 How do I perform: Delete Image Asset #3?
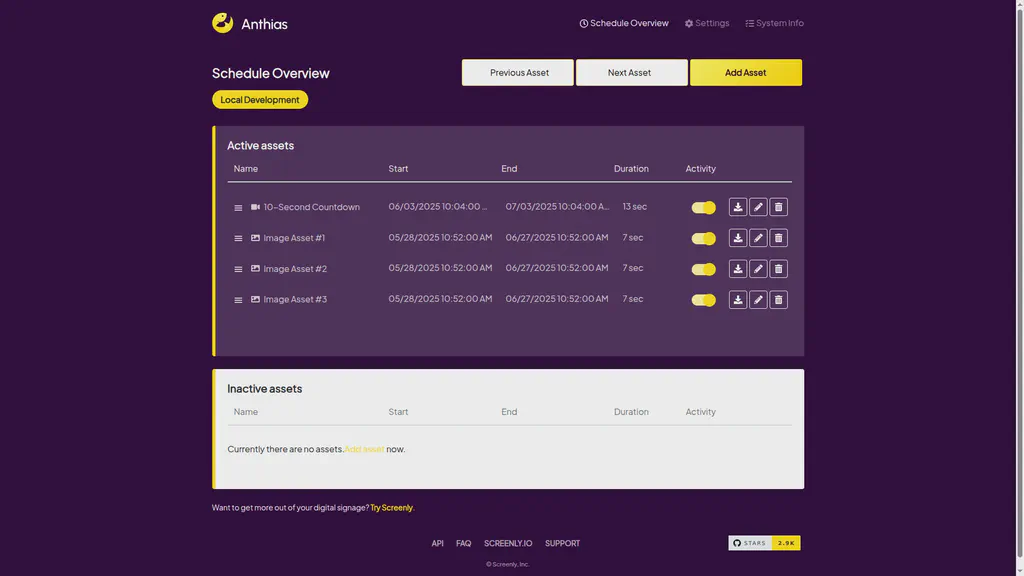click(778, 299)
